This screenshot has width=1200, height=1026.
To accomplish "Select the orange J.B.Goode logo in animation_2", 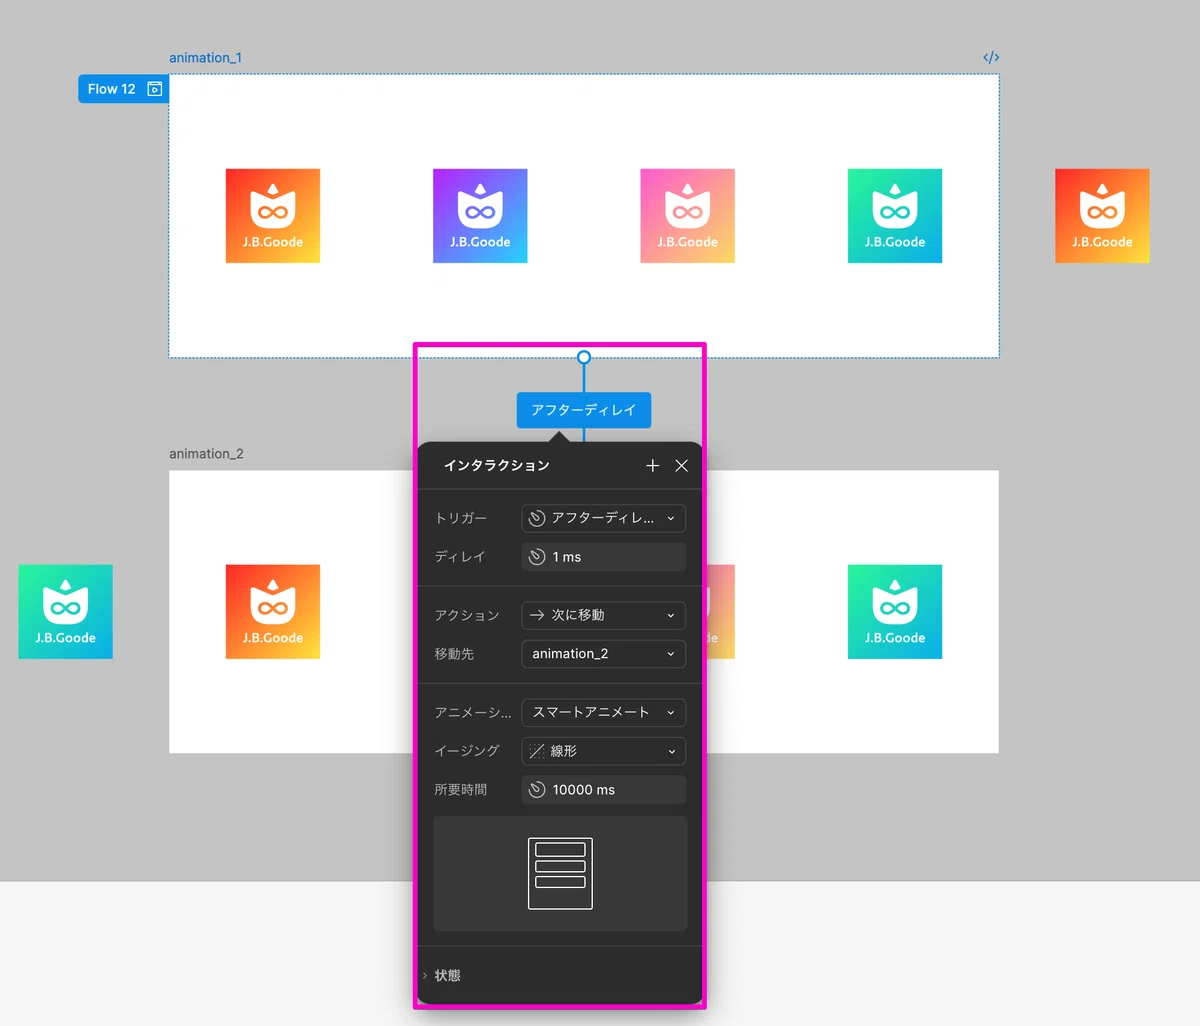I will [273, 612].
